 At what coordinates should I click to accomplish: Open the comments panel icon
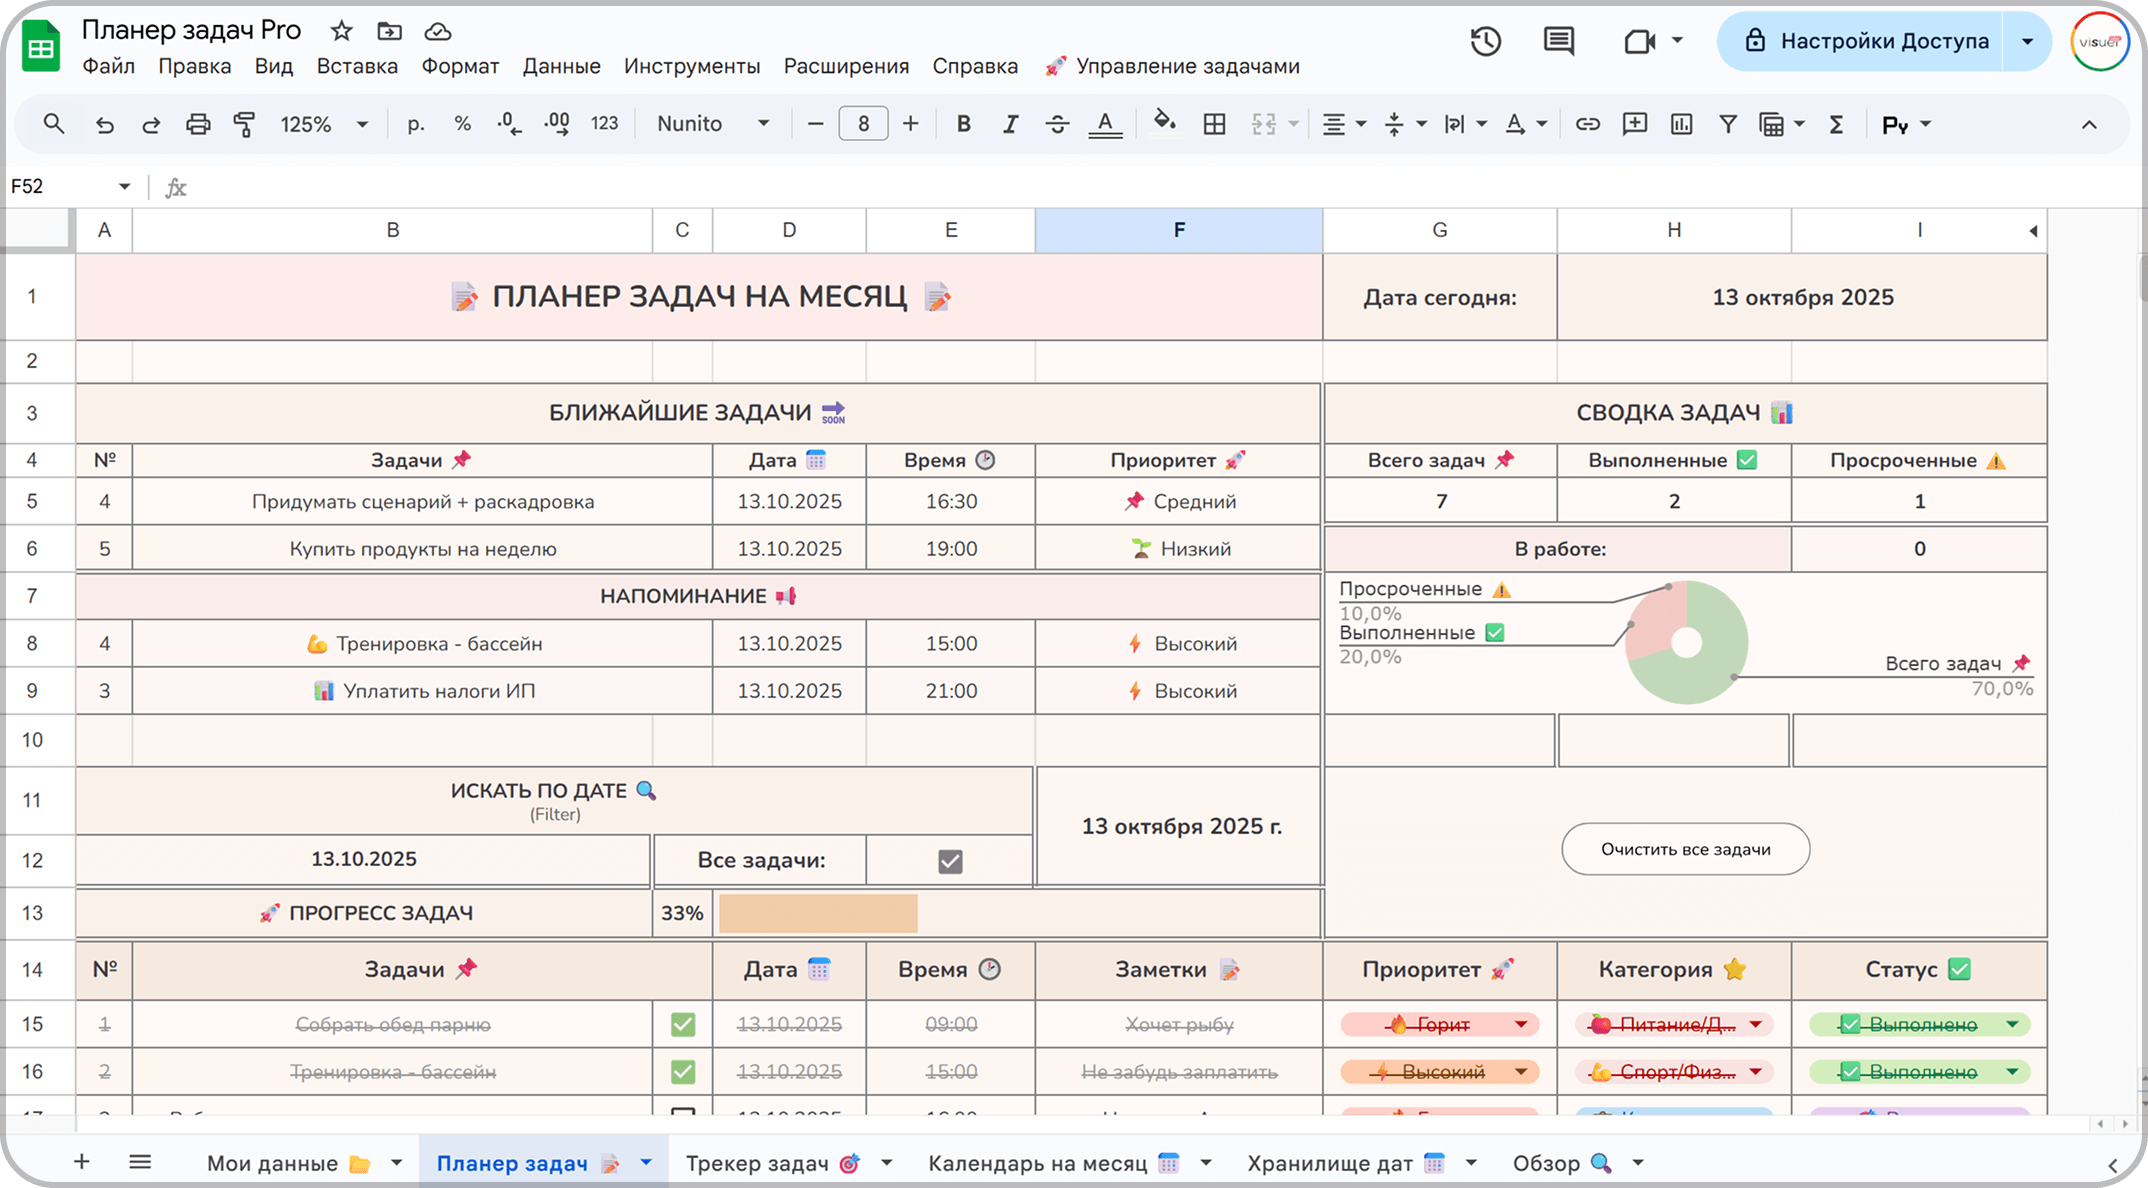coord(1558,41)
